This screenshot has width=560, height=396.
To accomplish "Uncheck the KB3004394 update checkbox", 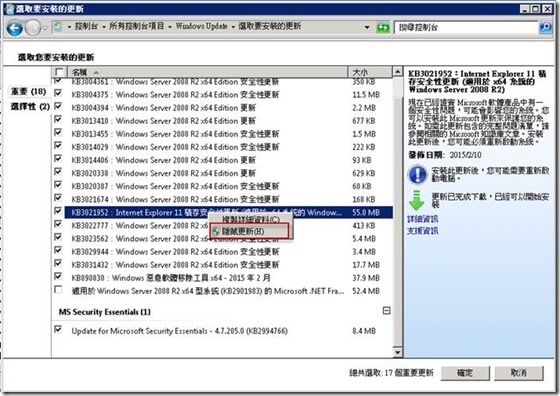I will coord(58,106).
